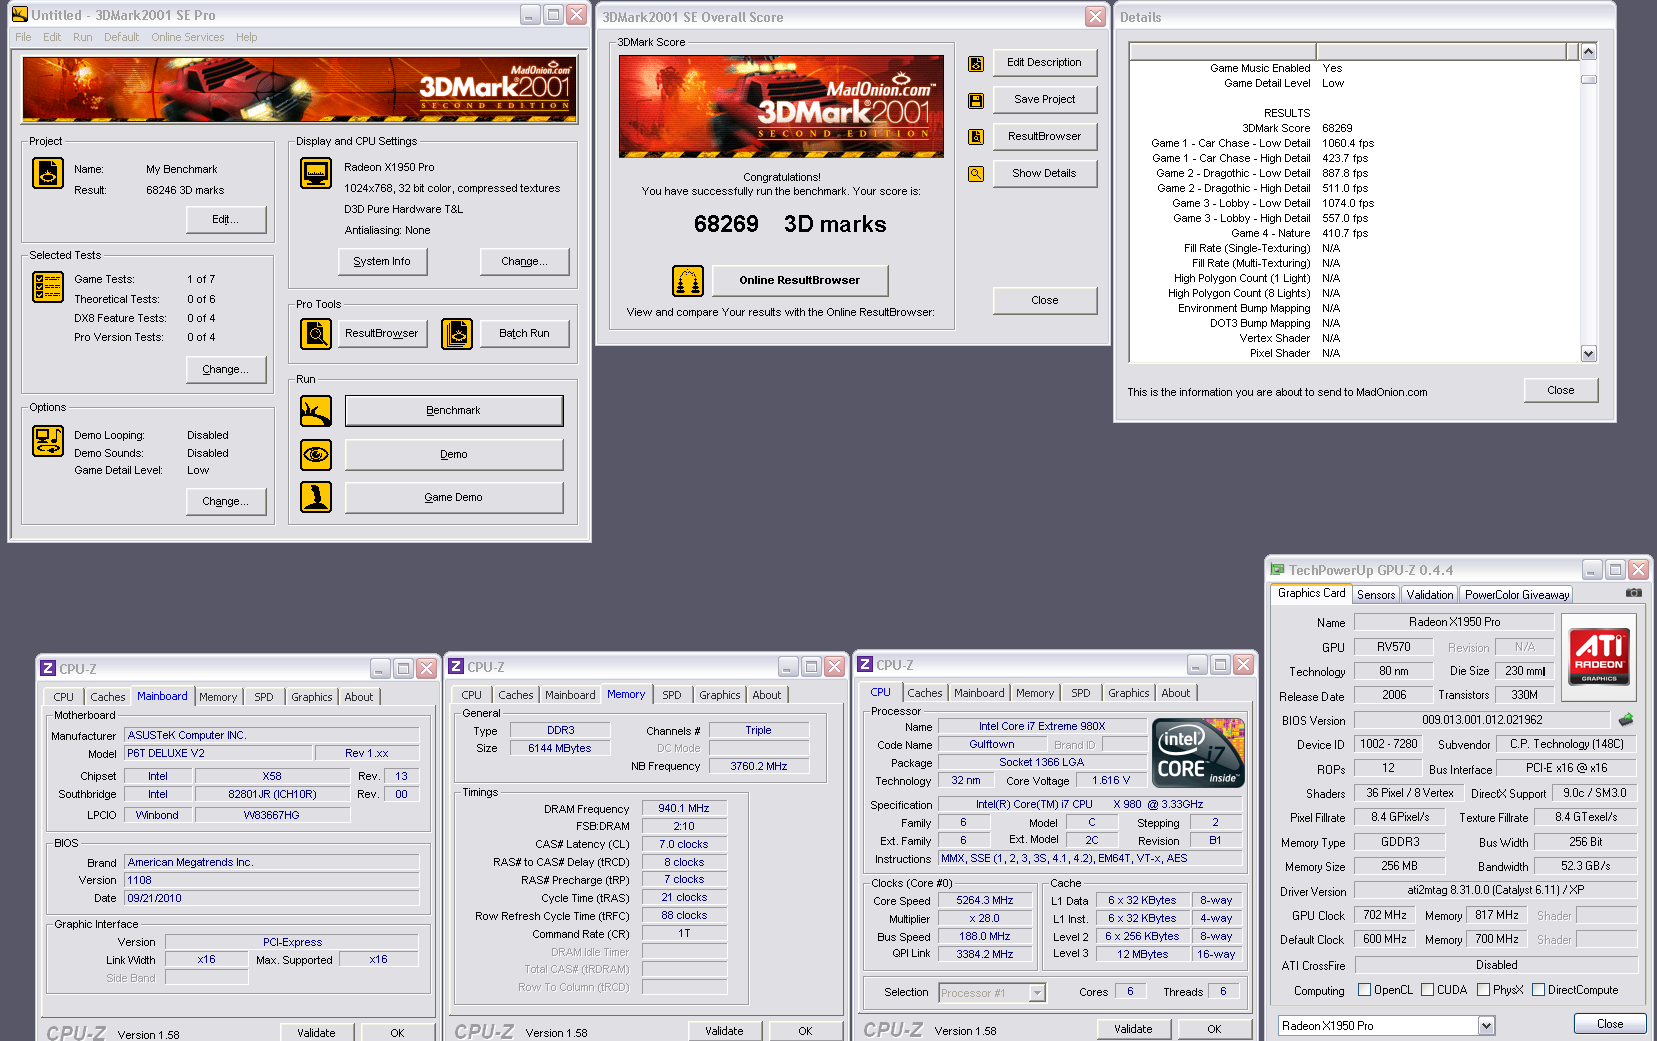This screenshot has height=1041, width=1657.
Task: Click the Batch Run icon in Pro Tools
Action: pos(457,333)
